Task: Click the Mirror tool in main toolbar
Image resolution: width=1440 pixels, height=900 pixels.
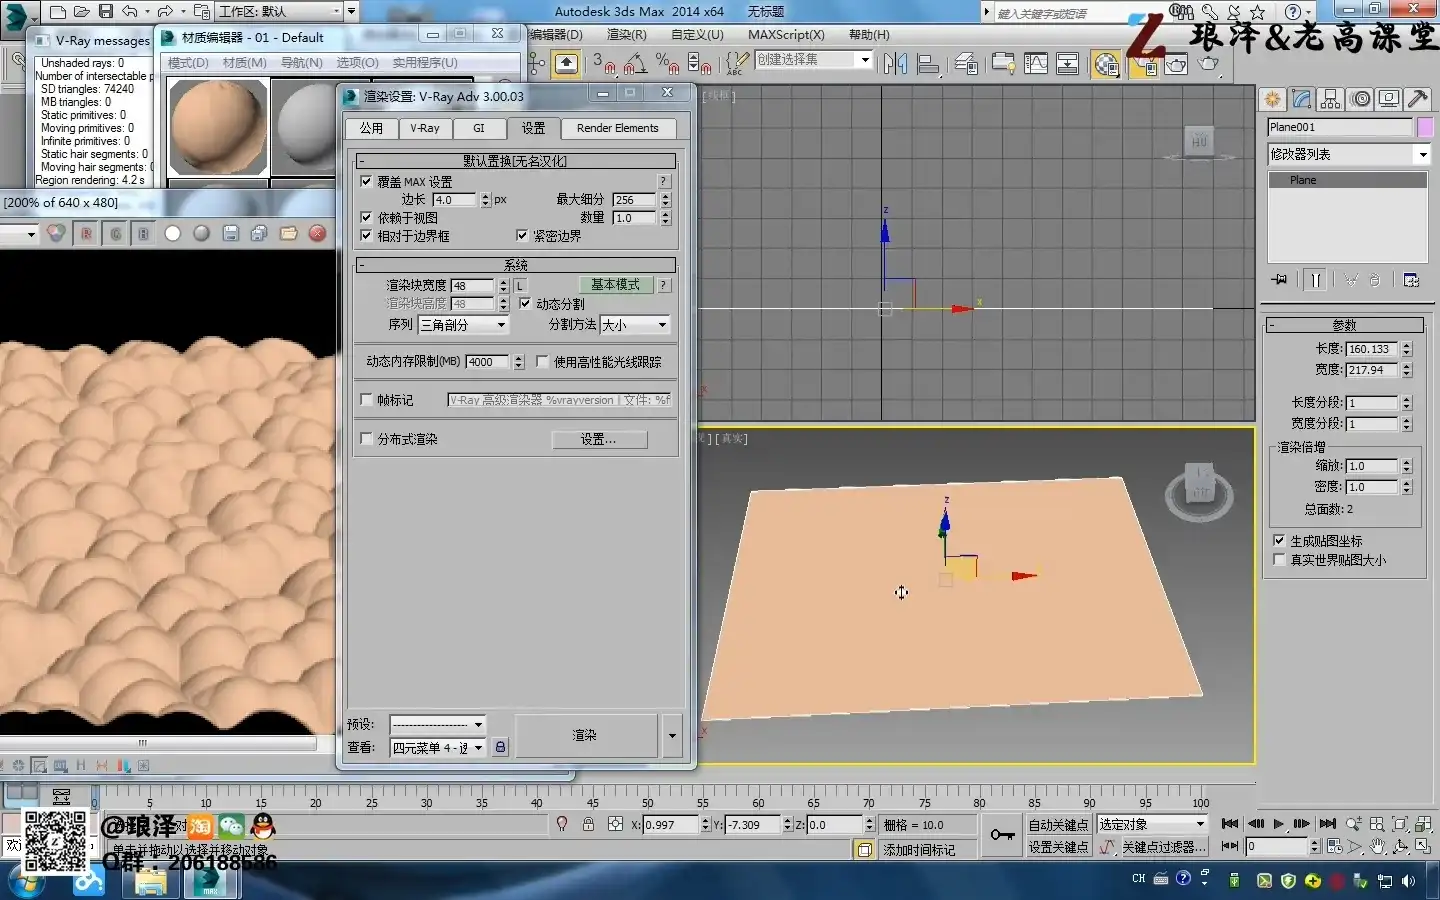Action: [x=895, y=64]
